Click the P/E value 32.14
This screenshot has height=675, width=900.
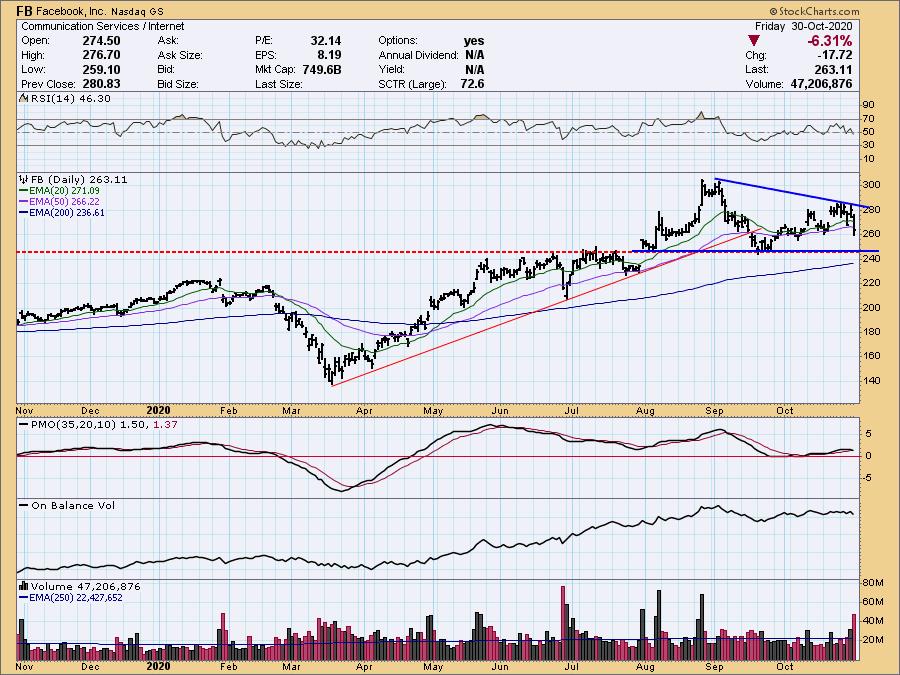(326, 41)
